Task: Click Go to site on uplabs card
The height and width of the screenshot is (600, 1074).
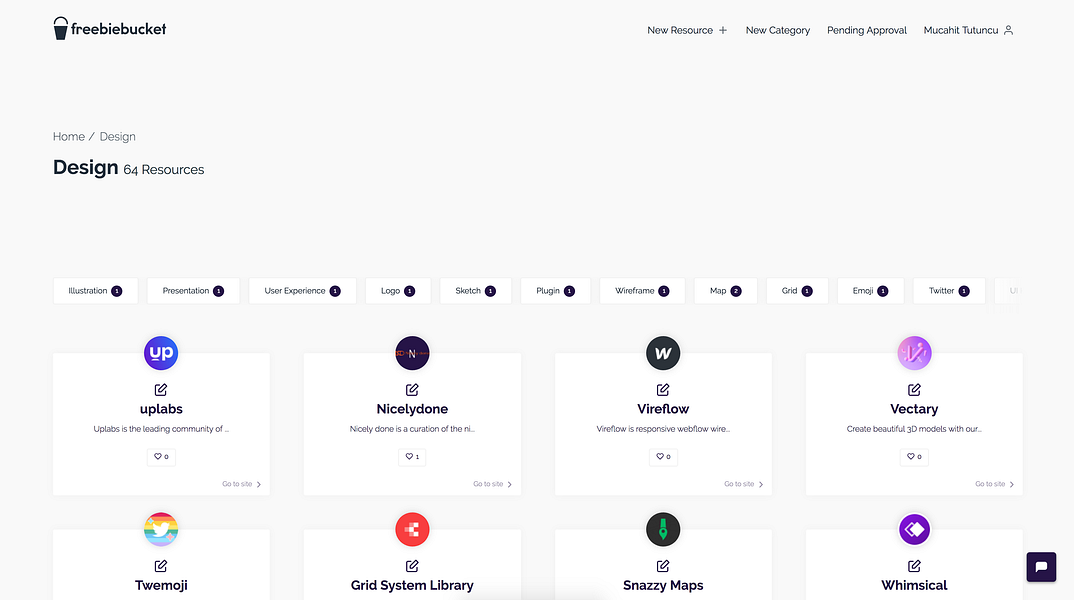Action: (x=242, y=484)
